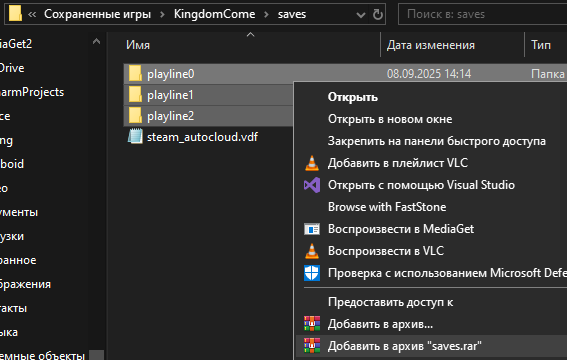Expand hidden path via double chevron
Image resolution: width=567 pixels, height=360 pixels.
pos(32,14)
